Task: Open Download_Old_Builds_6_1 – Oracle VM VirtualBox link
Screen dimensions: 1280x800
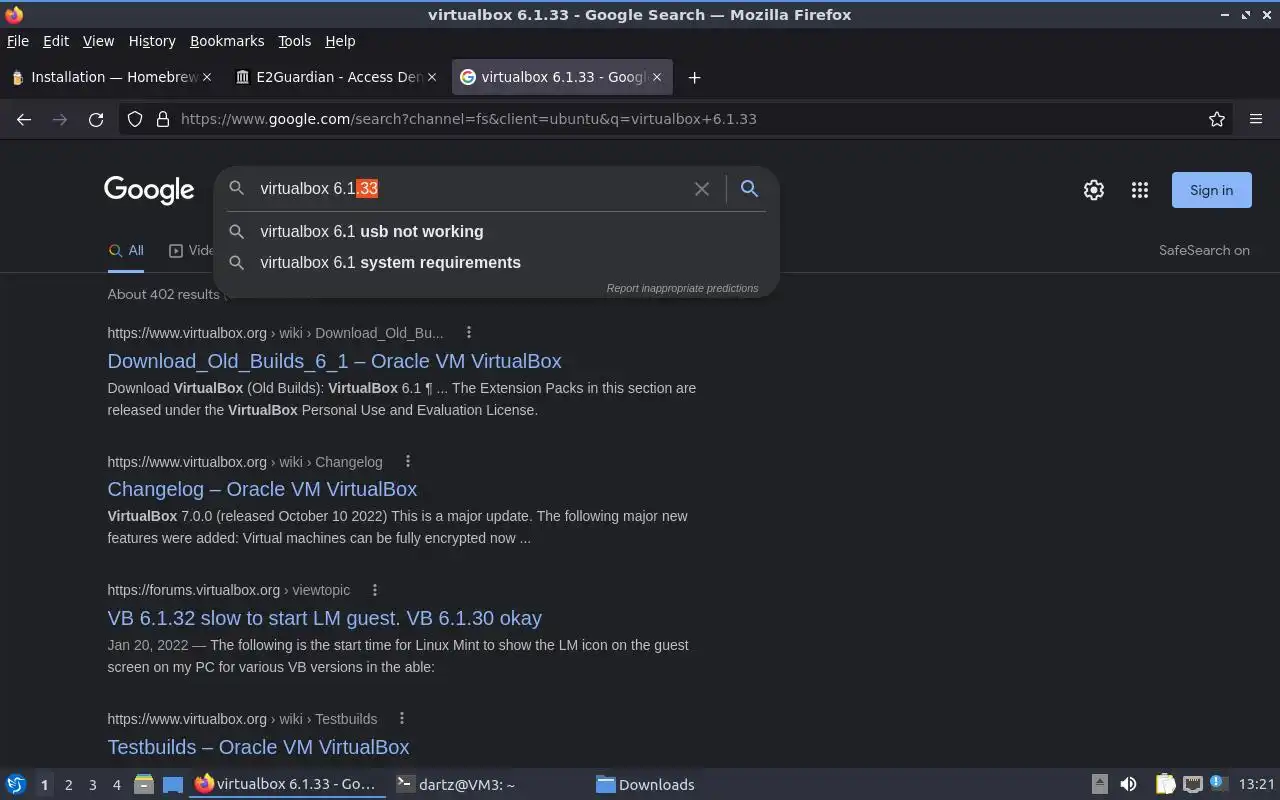Action: tap(334, 361)
